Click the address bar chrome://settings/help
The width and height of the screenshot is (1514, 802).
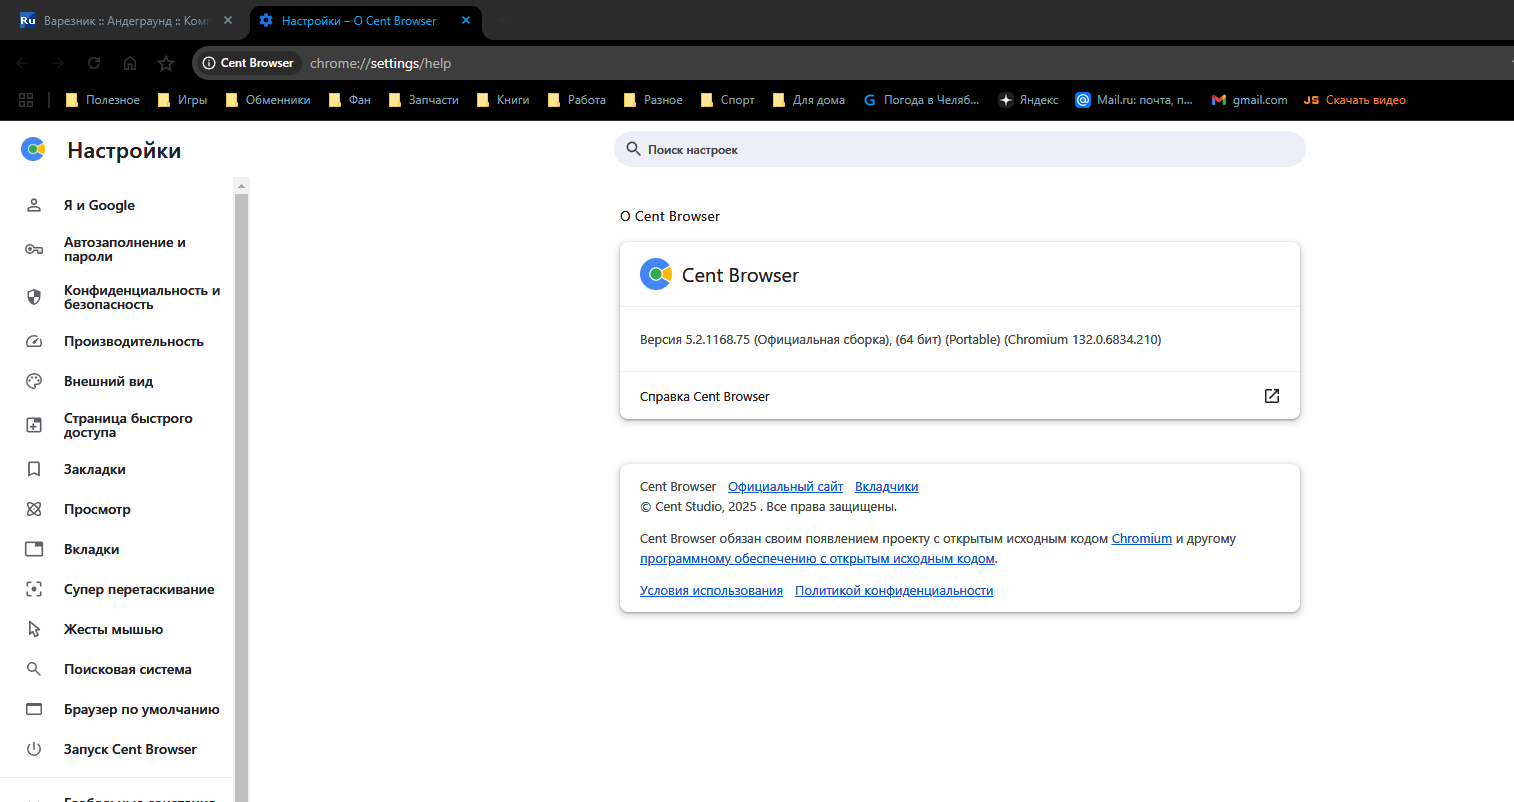380,63
